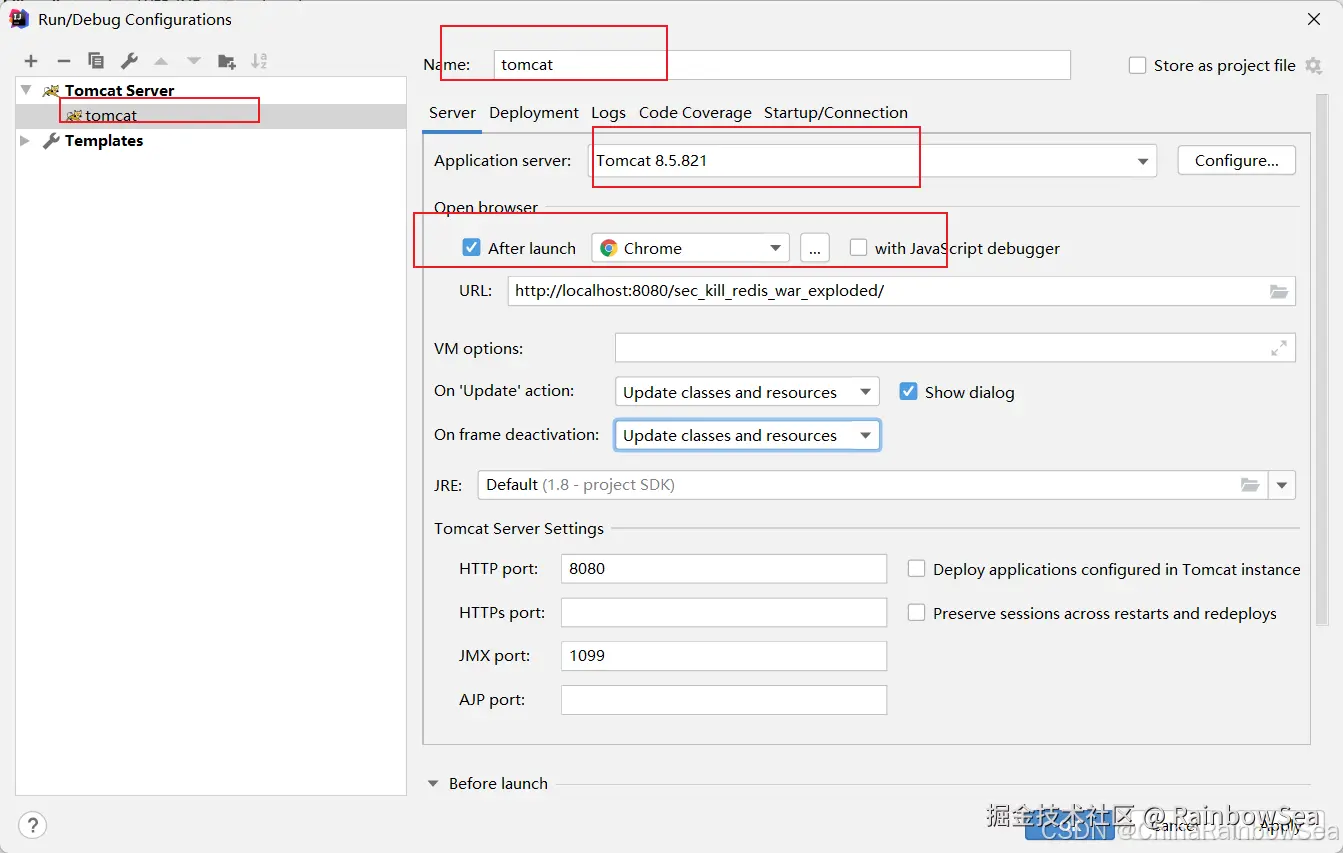Viewport: 1343px width, 853px height.
Task: Click the Tomcat Server group icon
Action: (x=51, y=91)
